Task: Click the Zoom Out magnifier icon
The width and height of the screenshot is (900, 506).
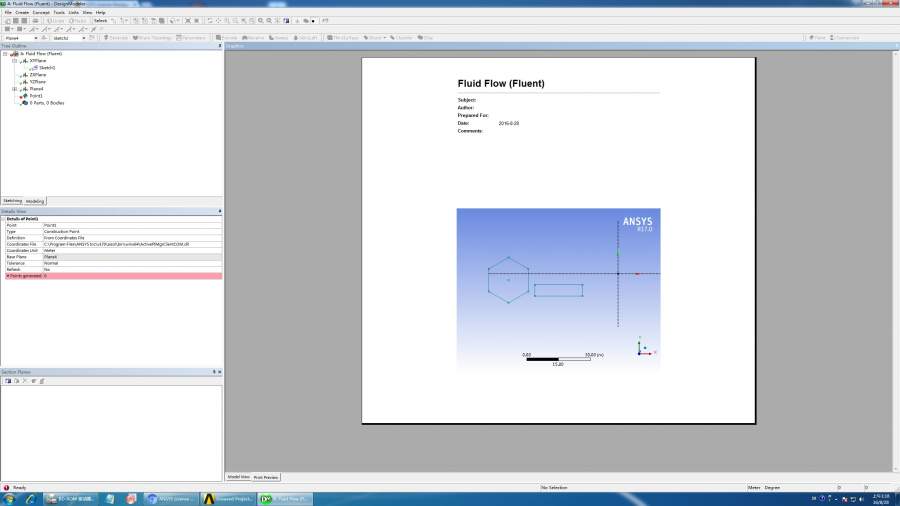Action: 269,21
